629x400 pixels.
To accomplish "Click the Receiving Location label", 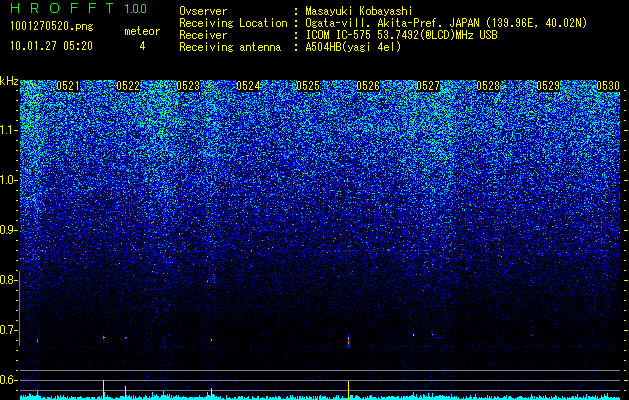I will pos(233,23).
